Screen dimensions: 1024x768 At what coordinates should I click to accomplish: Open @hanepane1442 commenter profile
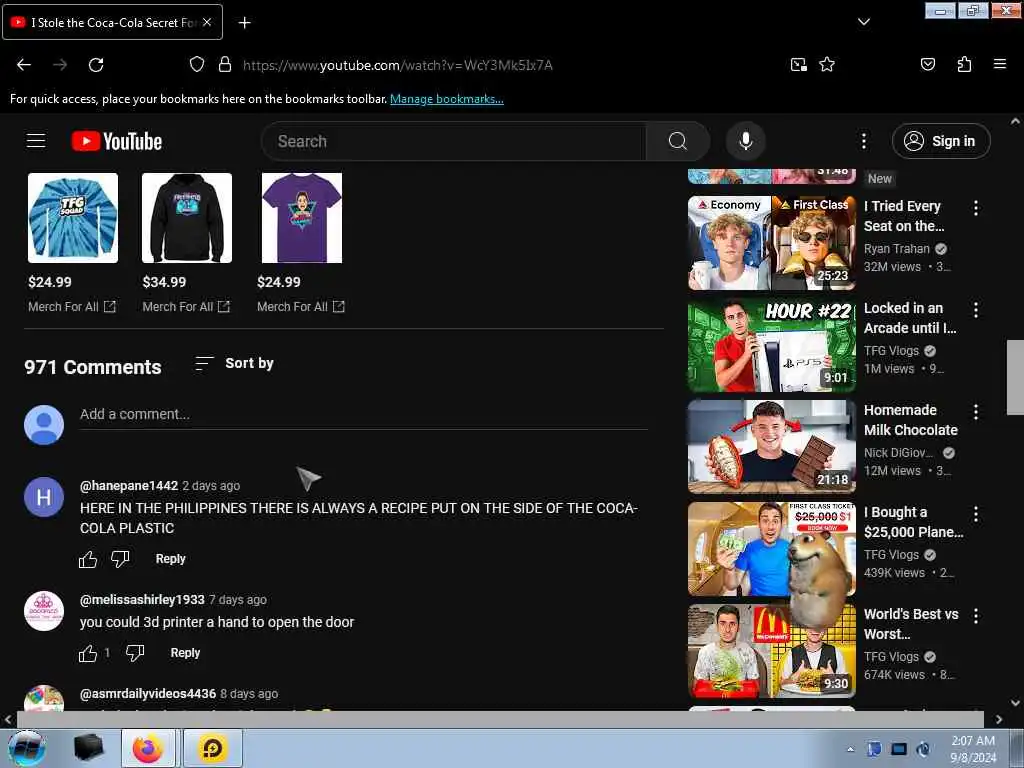click(x=129, y=486)
